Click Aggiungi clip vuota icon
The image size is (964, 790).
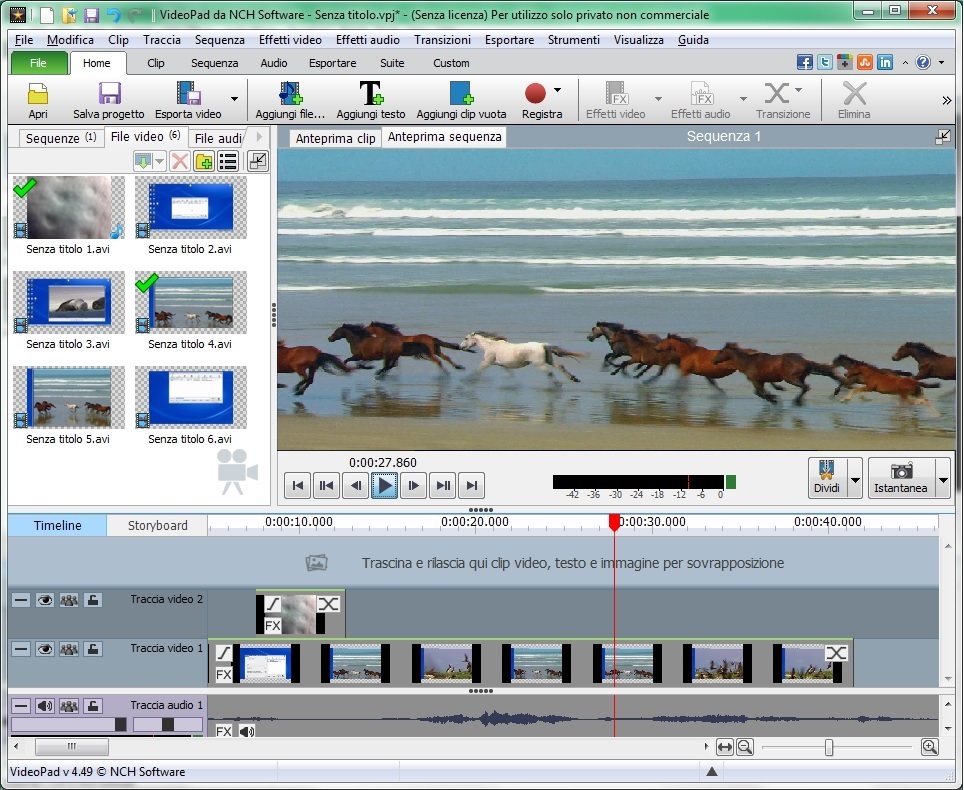tap(461, 93)
